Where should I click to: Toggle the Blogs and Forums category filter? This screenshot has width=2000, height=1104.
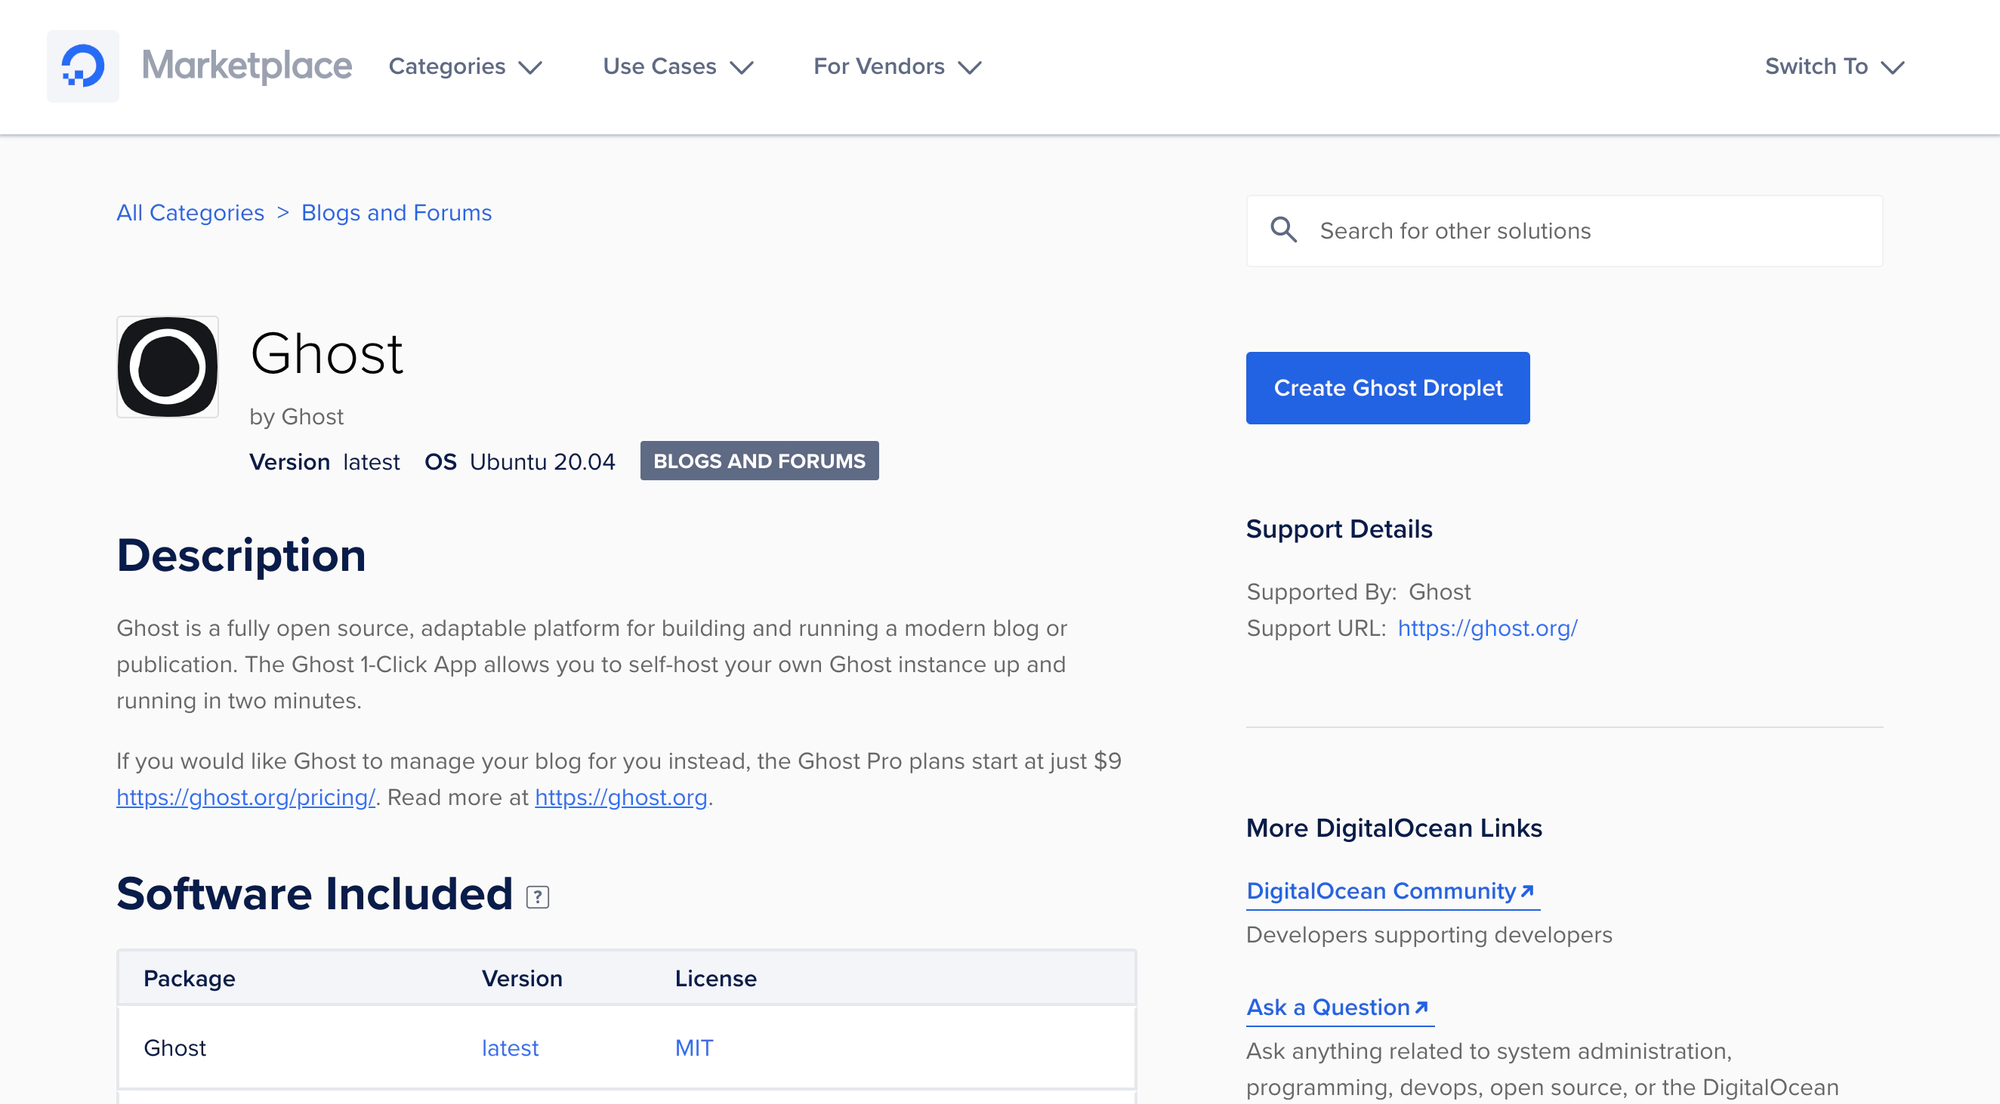[x=759, y=461]
